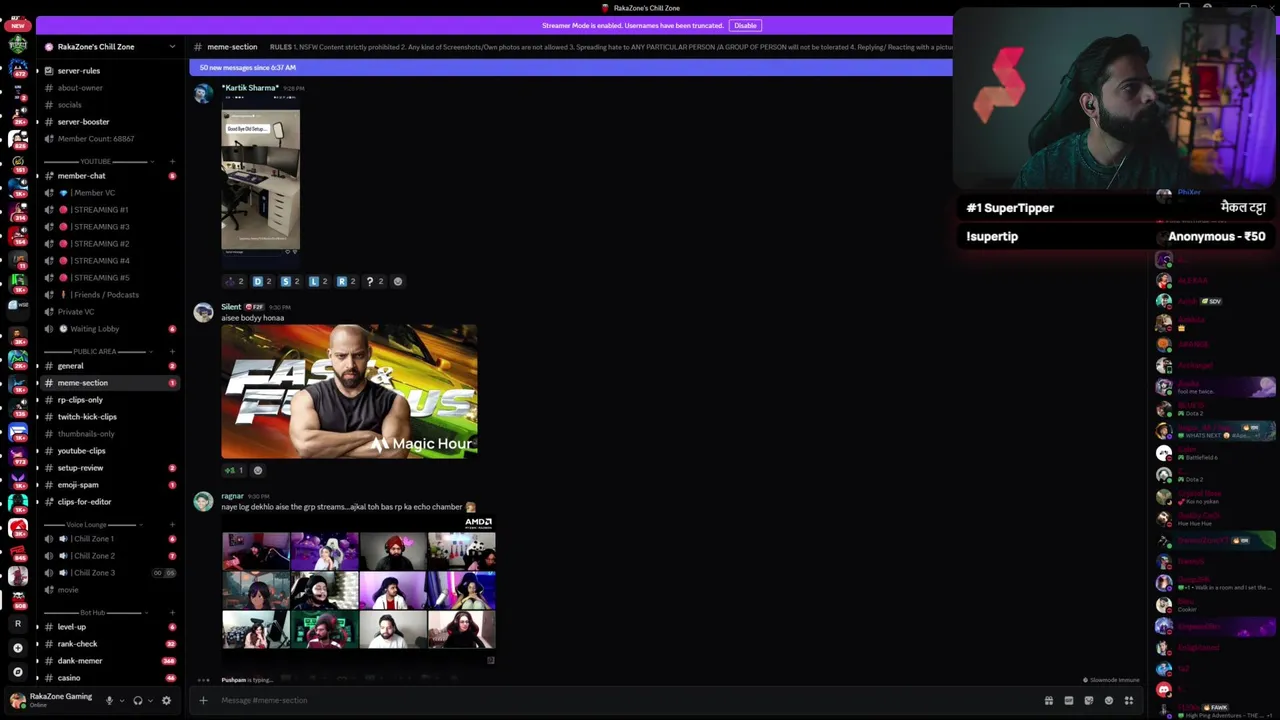Create a channel in the YOUTUBE category
The width and height of the screenshot is (1280, 720).
point(172,161)
